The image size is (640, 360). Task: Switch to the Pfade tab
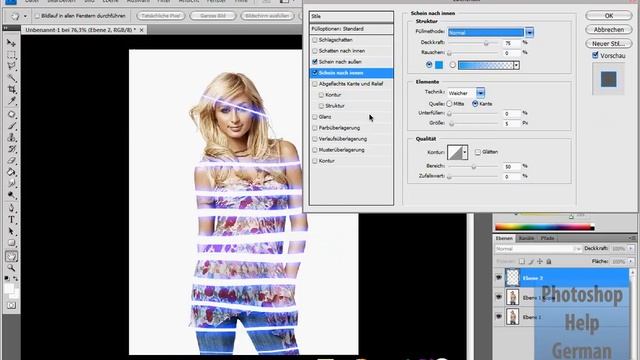pyautogui.click(x=547, y=238)
